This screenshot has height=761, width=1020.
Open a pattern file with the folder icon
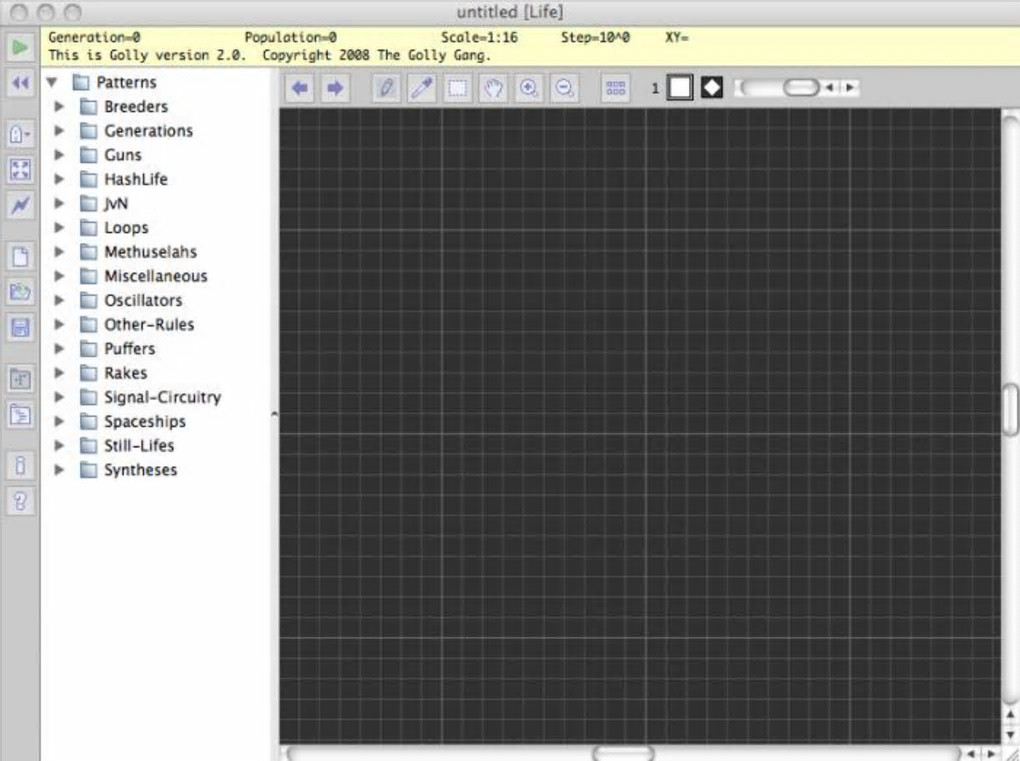click(x=20, y=291)
